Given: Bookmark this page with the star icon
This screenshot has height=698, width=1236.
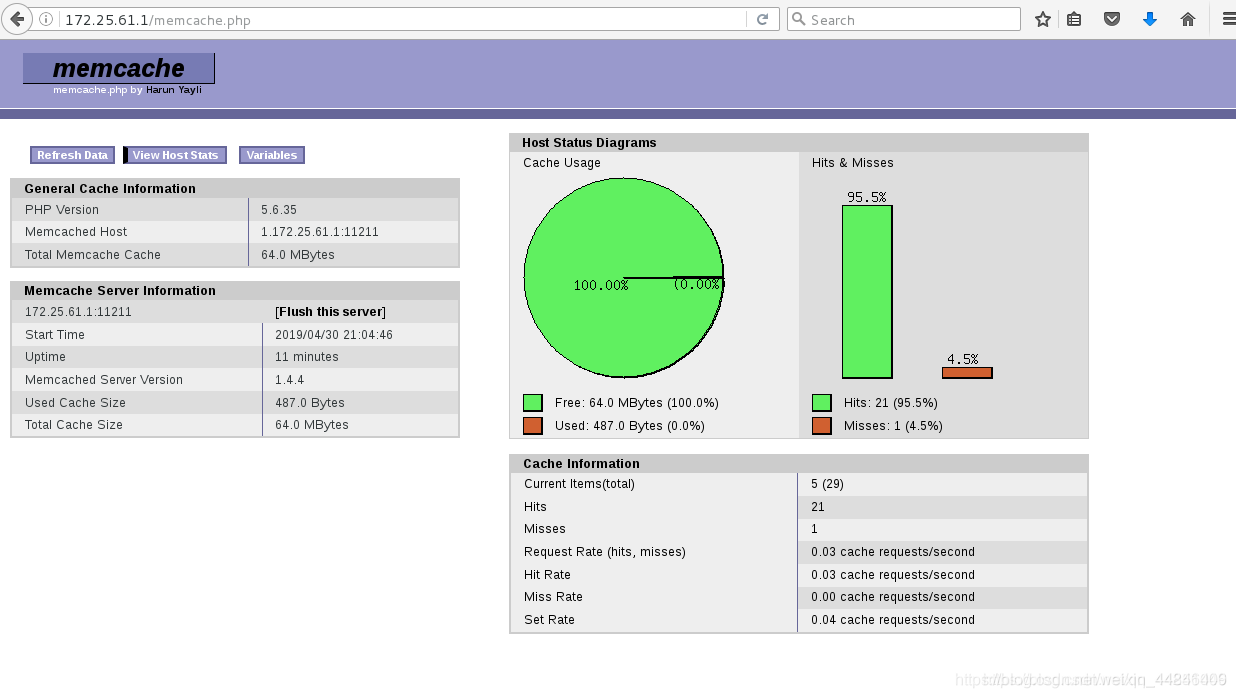Looking at the screenshot, I should pyautogui.click(x=1043, y=19).
